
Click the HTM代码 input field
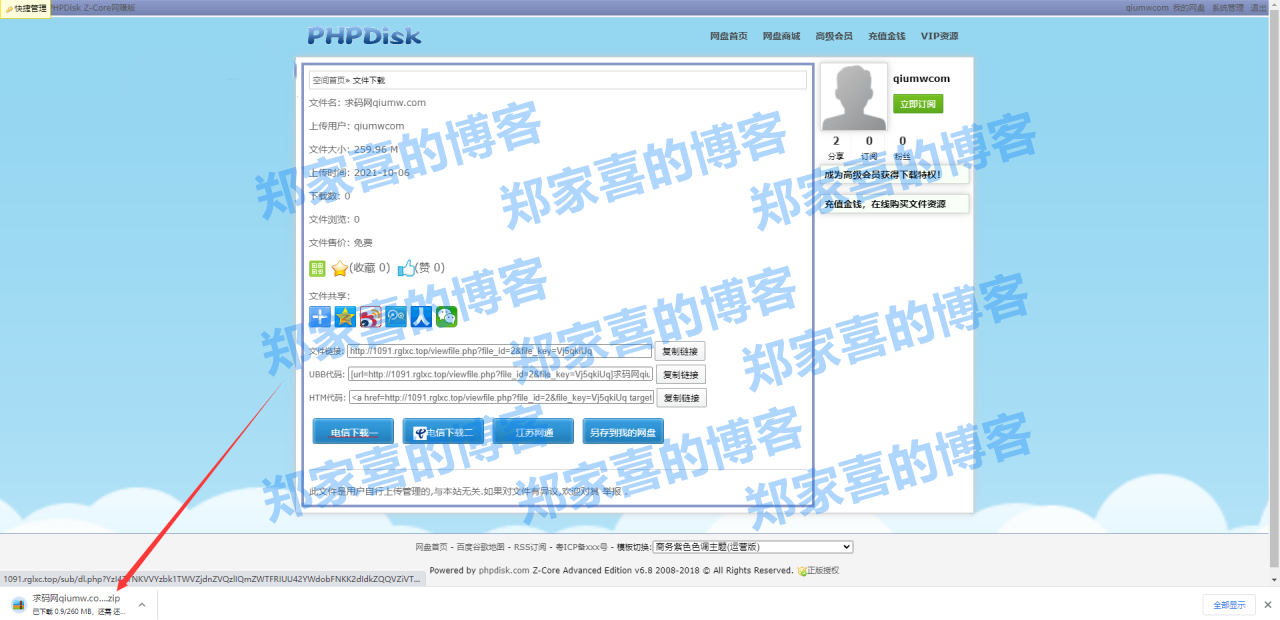(500, 398)
